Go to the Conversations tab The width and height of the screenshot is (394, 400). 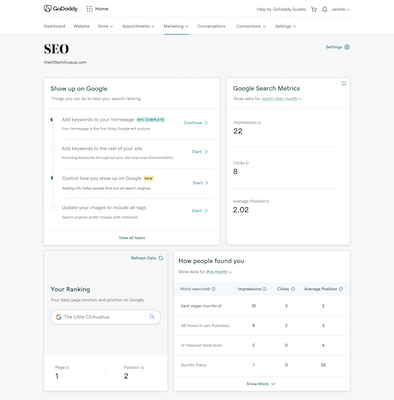tap(211, 26)
